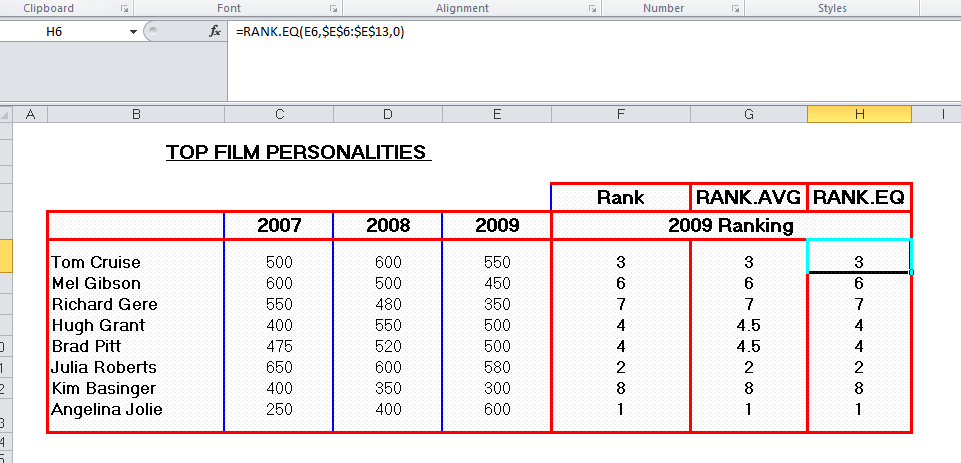
Task: Select column A header
Action: click(29, 114)
